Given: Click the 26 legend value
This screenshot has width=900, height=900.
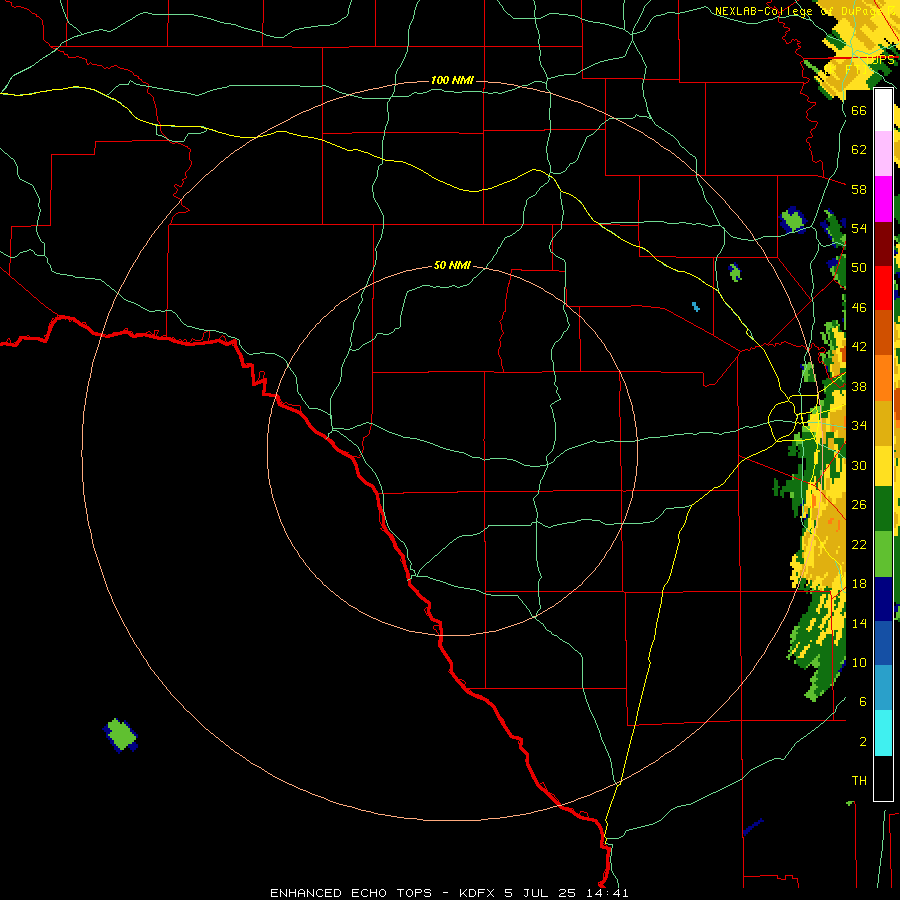Looking at the screenshot, I should tap(859, 505).
